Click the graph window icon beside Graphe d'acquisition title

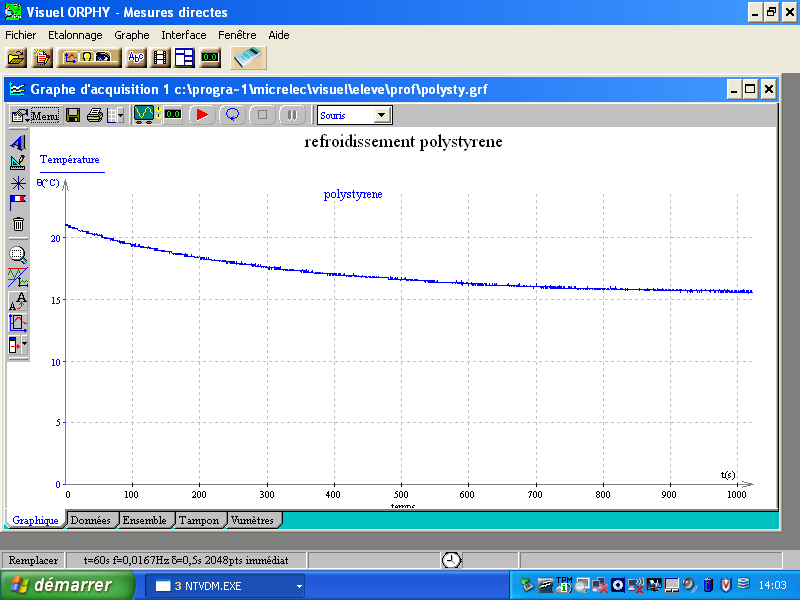(17, 90)
